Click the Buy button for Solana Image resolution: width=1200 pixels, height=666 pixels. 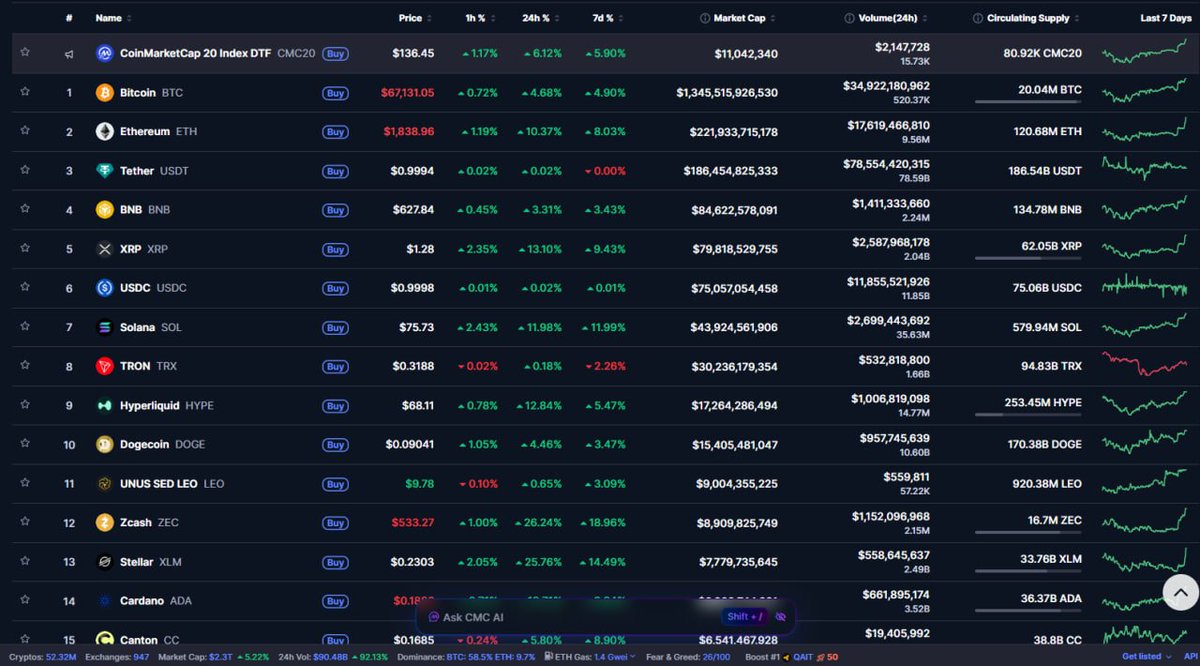[335, 328]
